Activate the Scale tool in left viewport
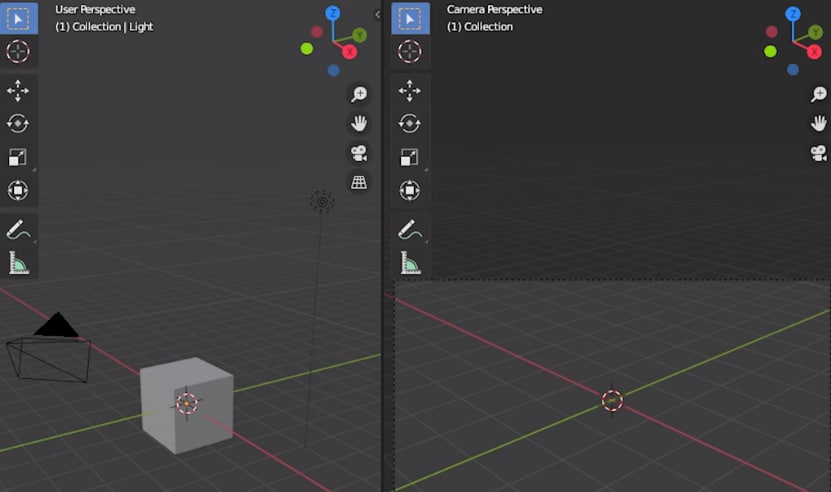The height and width of the screenshot is (492, 831). (x=19, y=157)
